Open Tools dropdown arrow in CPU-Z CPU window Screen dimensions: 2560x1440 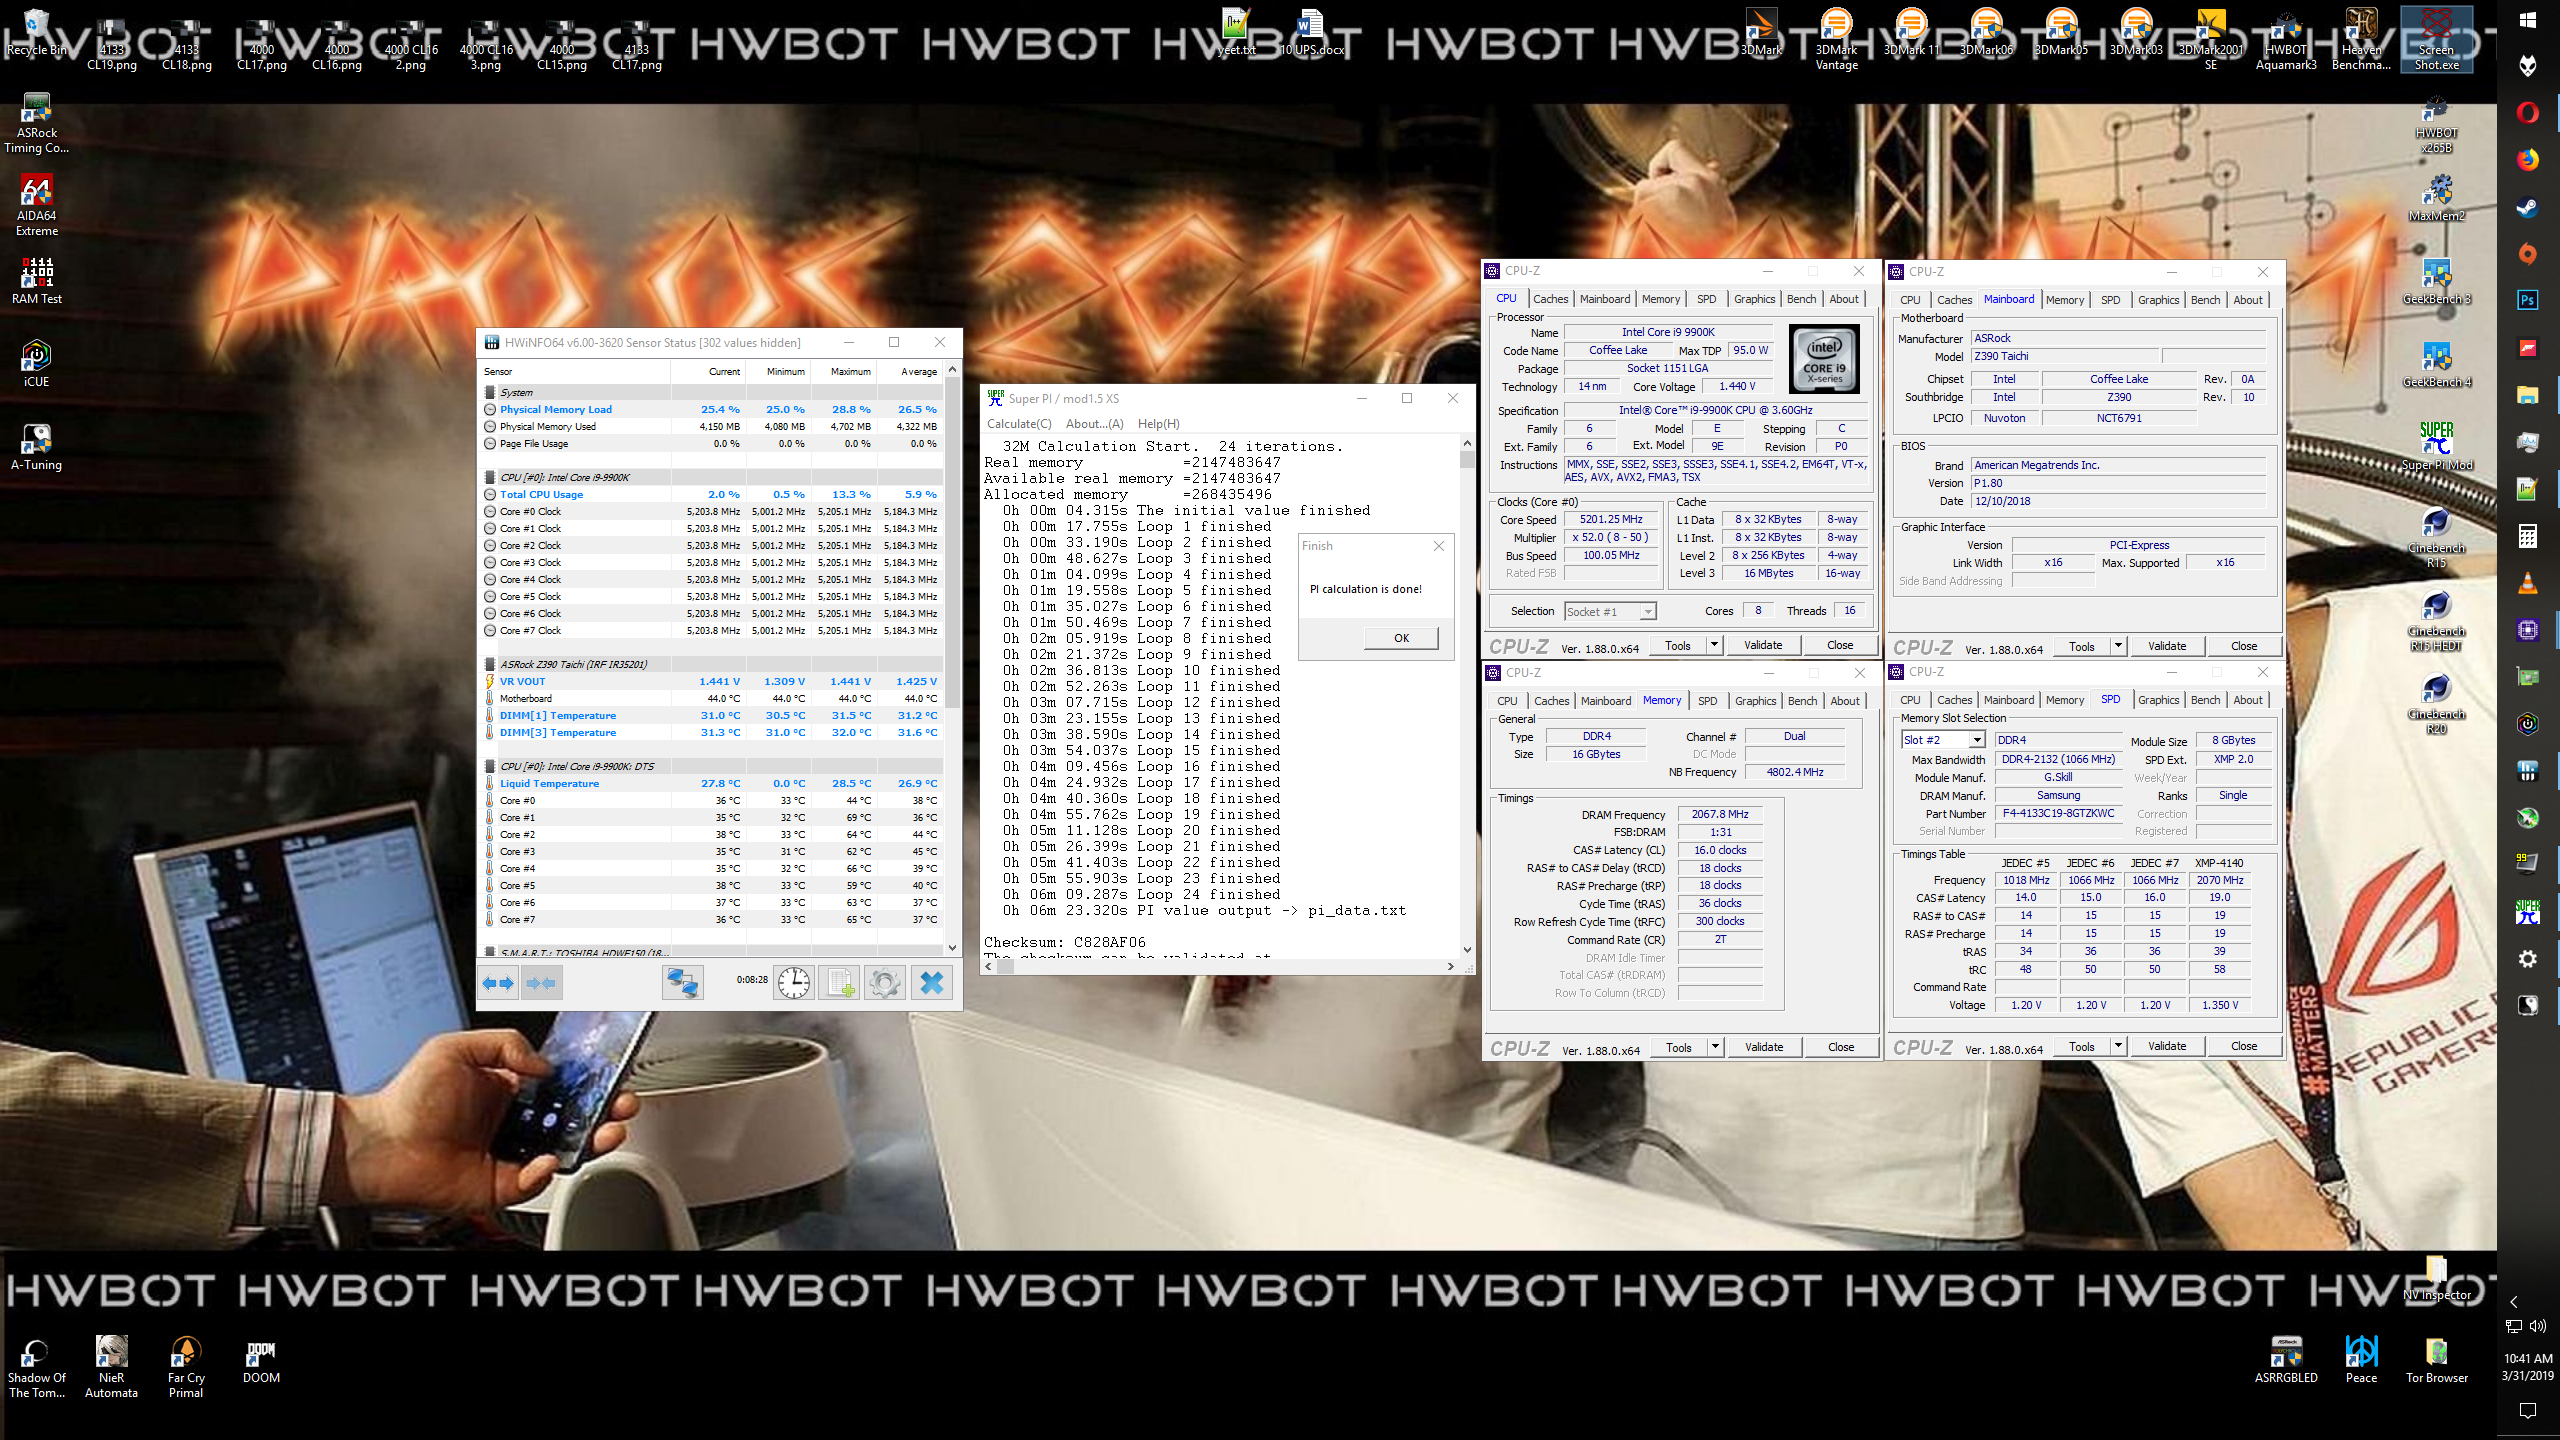coord(1714,645)
